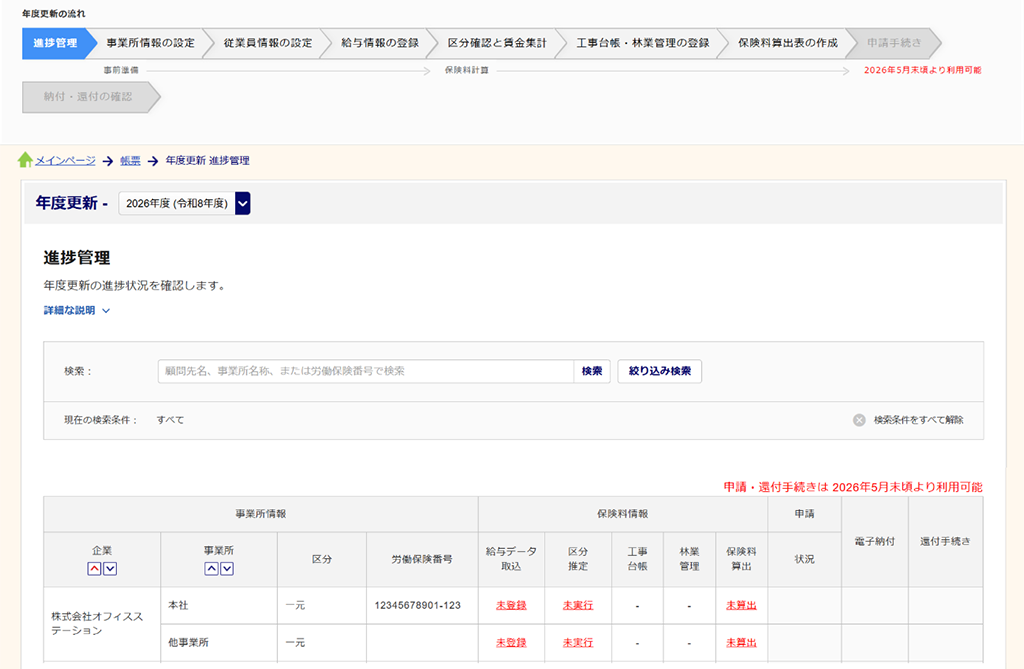Image resolution: width=1024 pixels, height=669 pixels.
Task: Focus the search text input field
Action: (x=365, y=371)
